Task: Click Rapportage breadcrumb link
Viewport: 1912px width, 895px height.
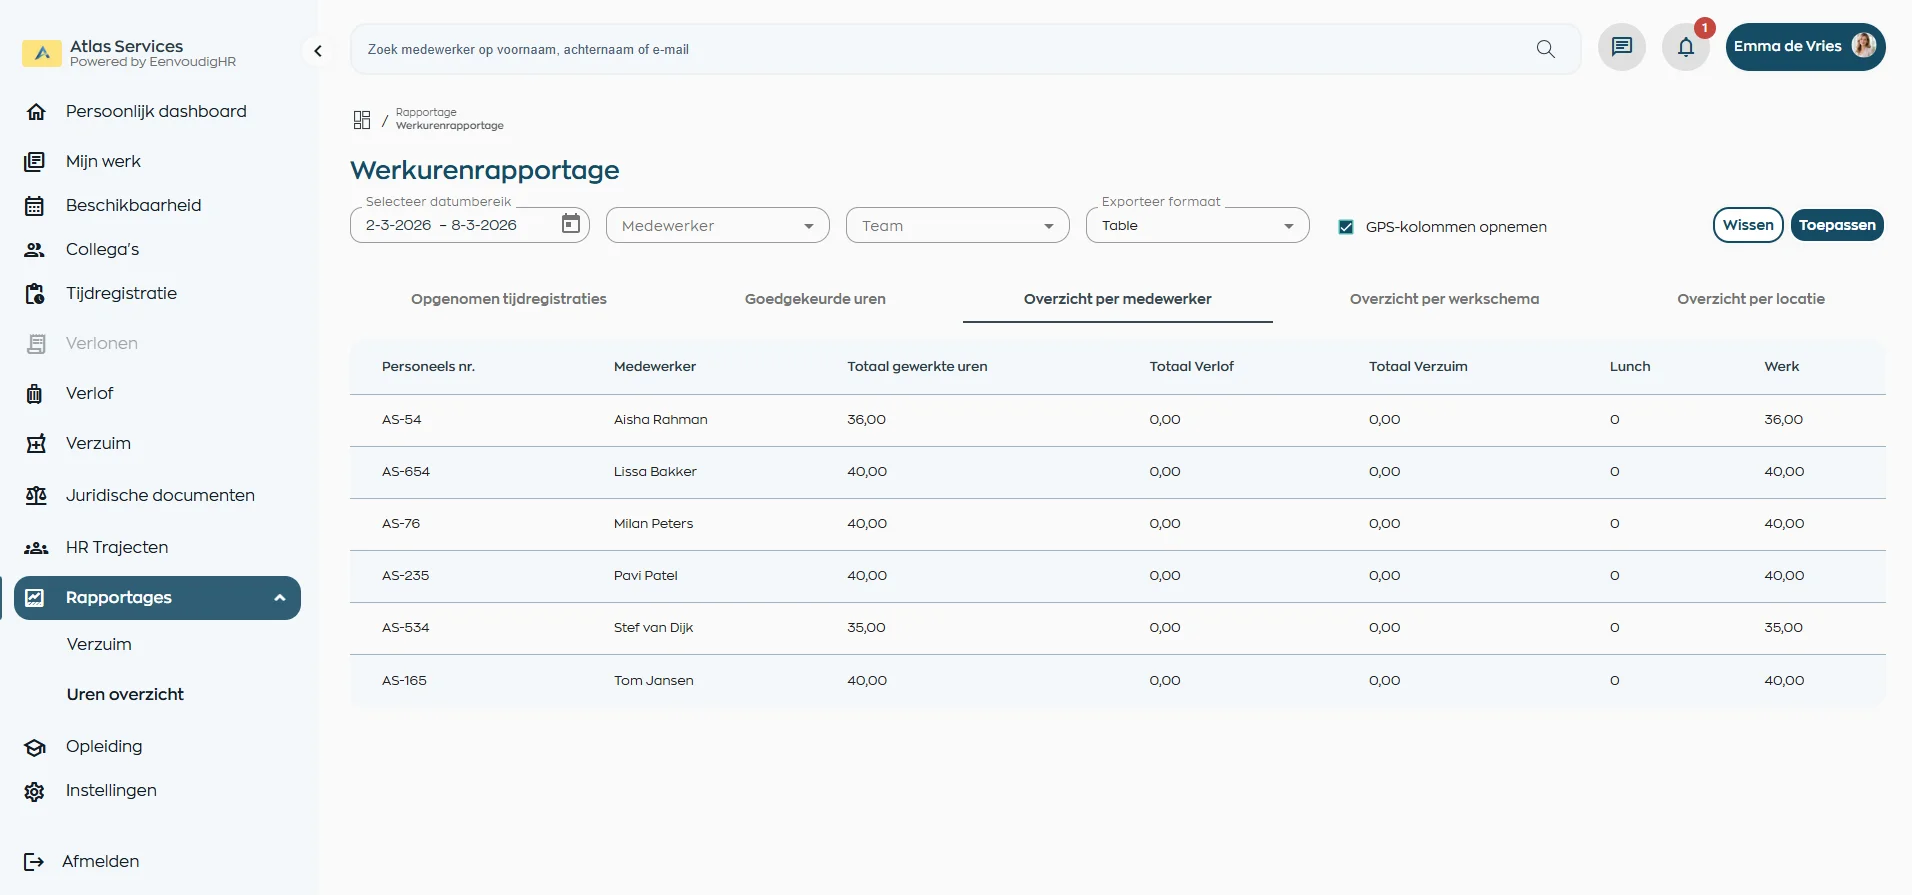Action: pyautogui.click(x=426, y=112)
